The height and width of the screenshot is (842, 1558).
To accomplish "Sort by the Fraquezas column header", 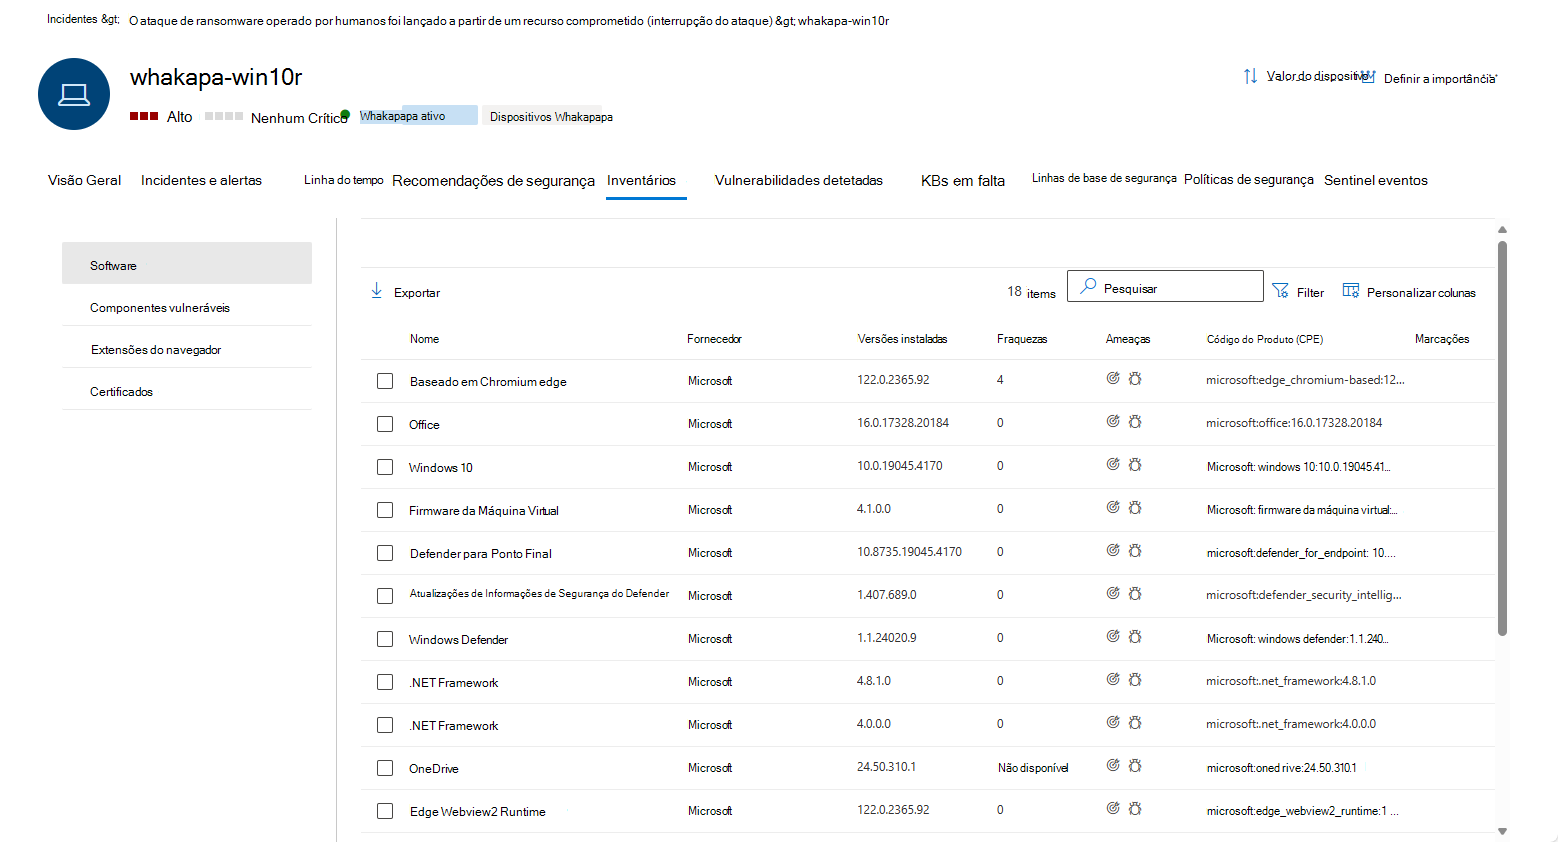I will click(1022, 339).
